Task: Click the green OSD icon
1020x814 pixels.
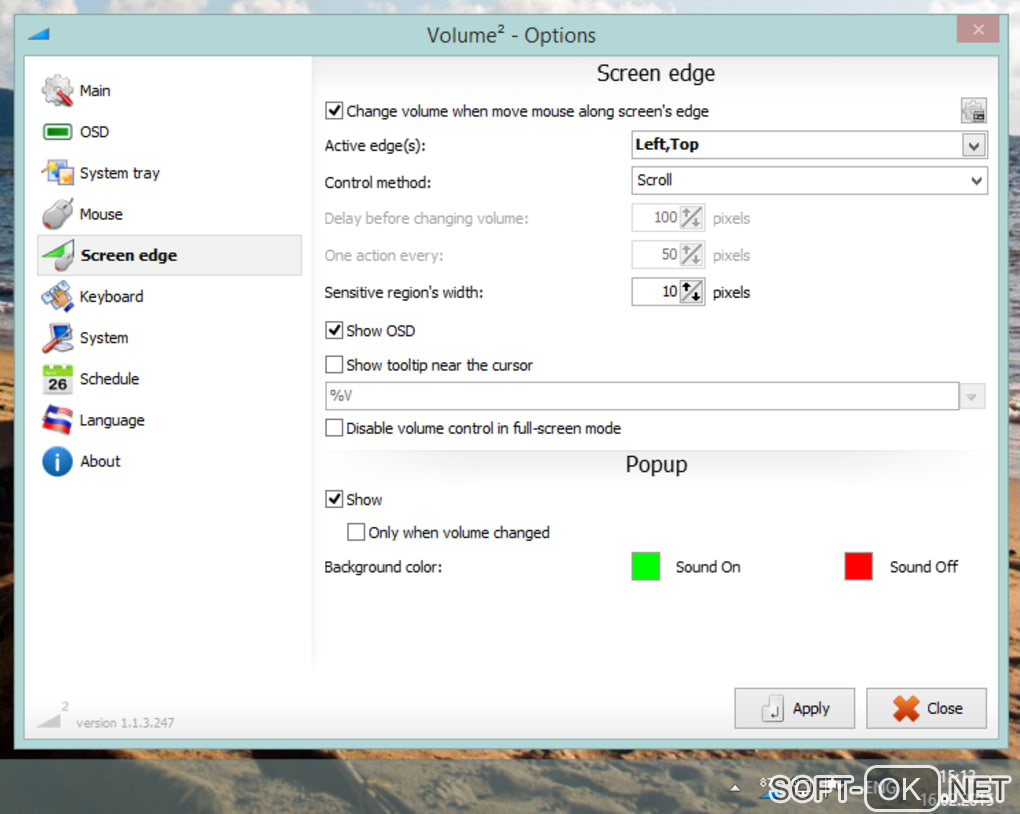Action: [57, 132]
